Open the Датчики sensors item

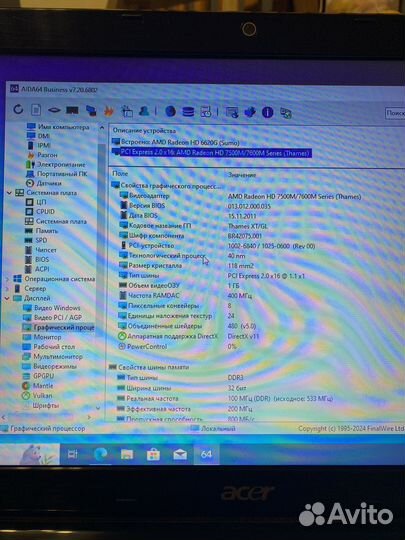coord(49,183)
